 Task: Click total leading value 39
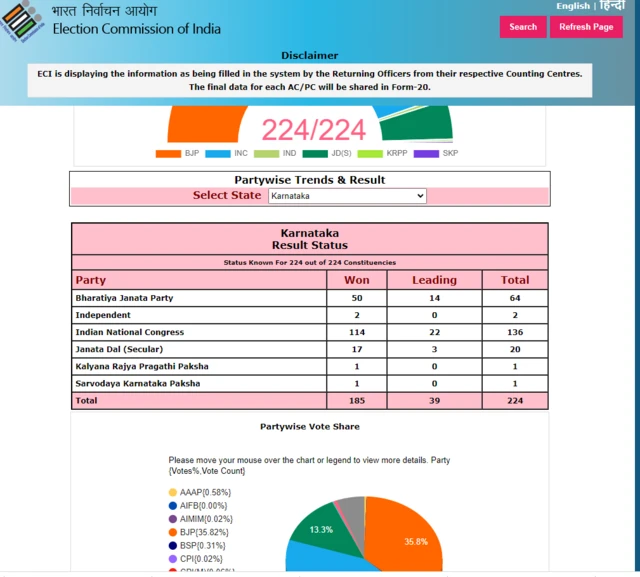434,401
